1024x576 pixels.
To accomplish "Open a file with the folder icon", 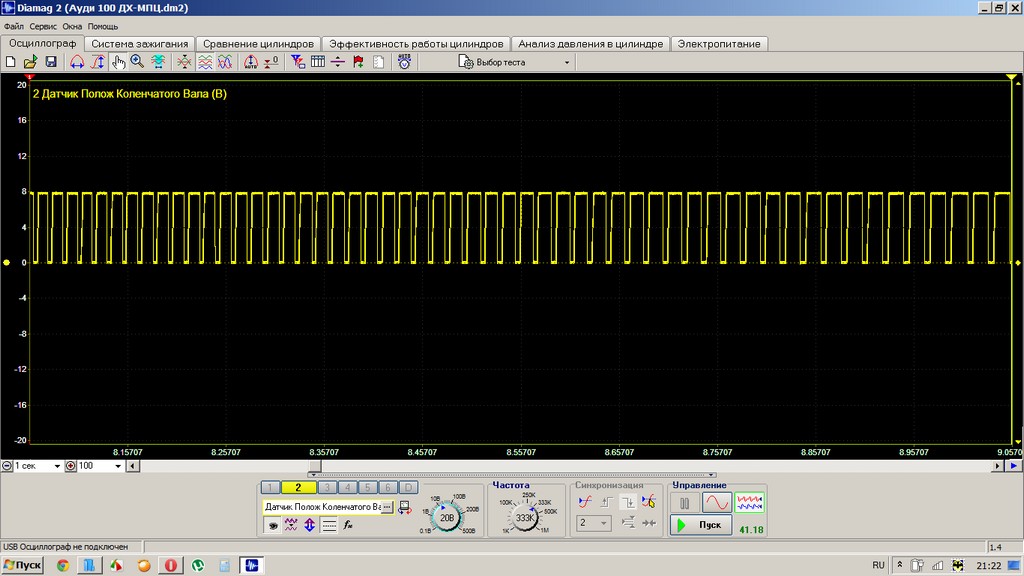I will coord(30,62).
